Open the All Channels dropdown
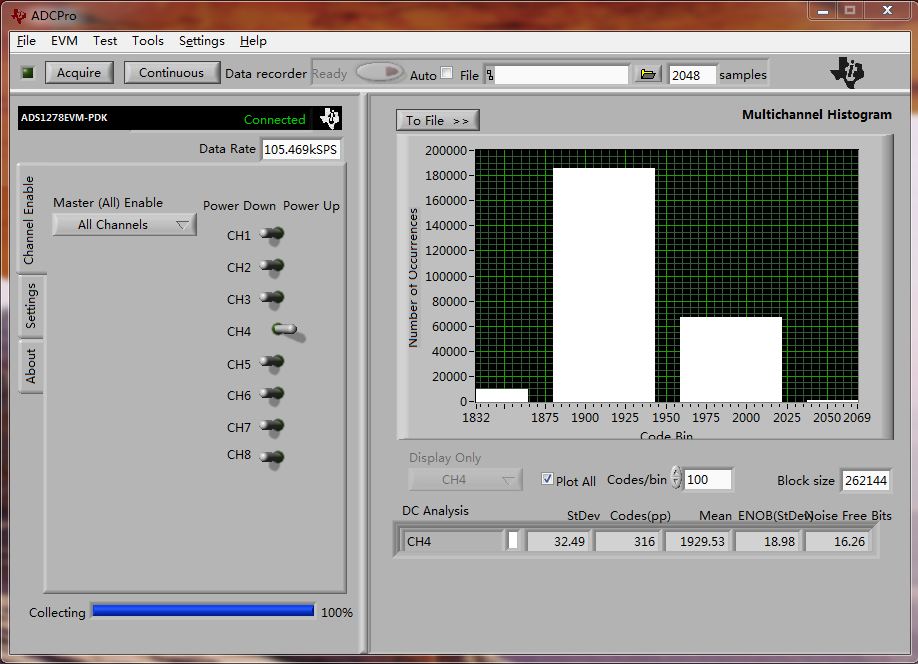The height and width of the screenshot is (664, 918). click(124, 225)
